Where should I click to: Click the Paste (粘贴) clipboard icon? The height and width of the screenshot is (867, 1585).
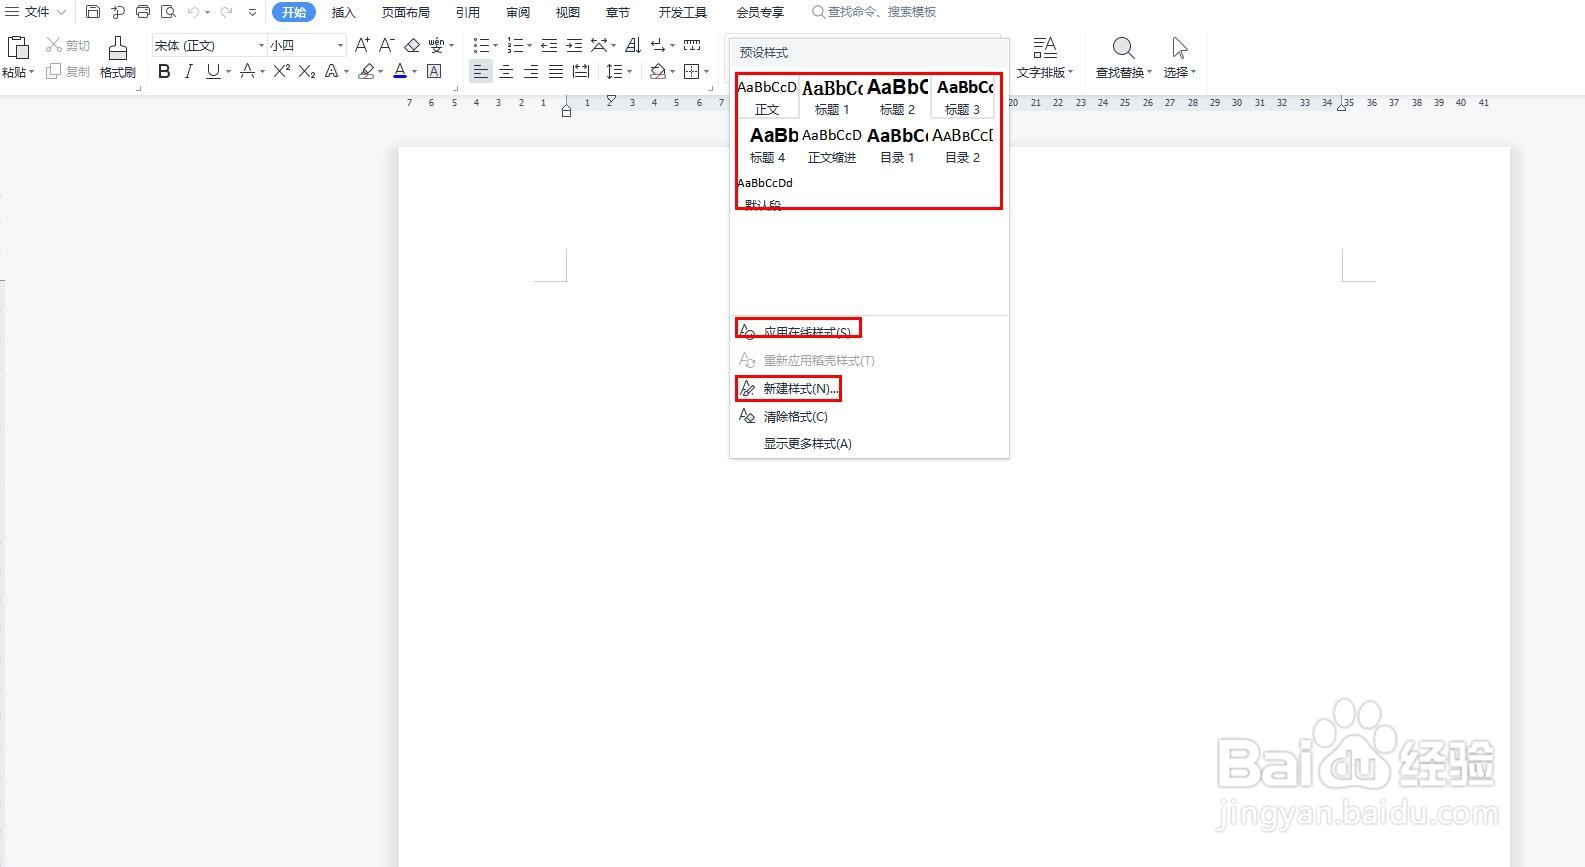click(17, 47)
